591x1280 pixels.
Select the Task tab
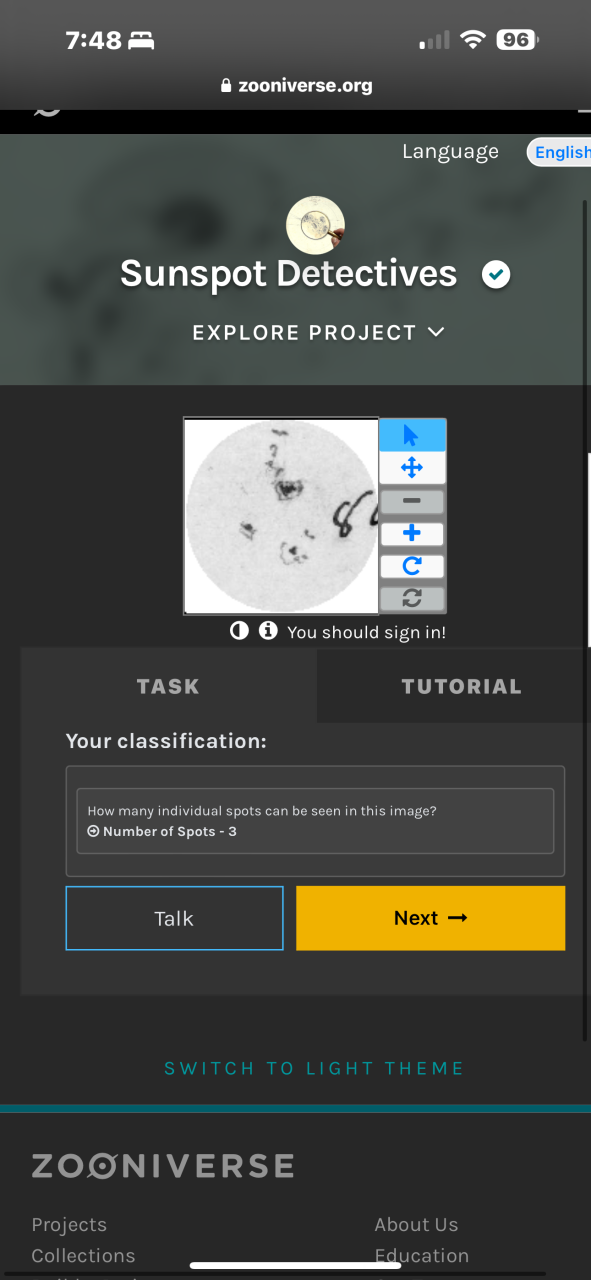click(x=168, y=686)
